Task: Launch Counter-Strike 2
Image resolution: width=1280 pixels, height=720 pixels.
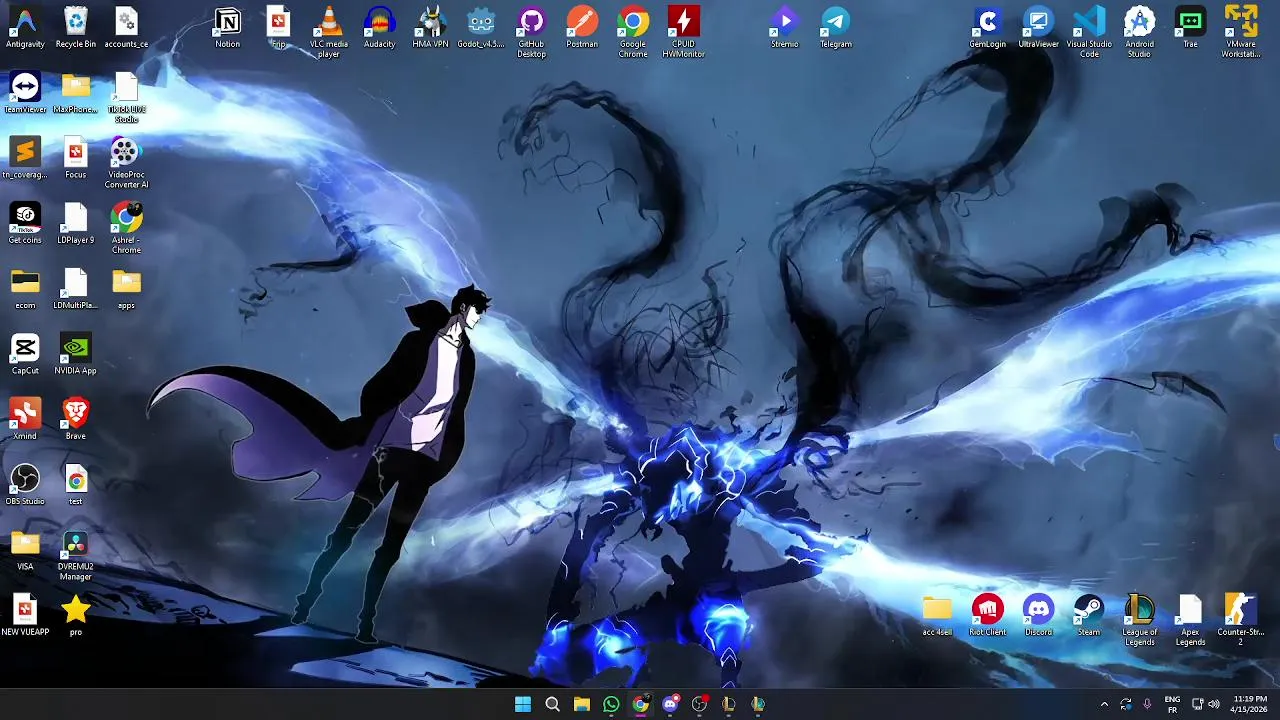Action: click(x=1241, y=620)
